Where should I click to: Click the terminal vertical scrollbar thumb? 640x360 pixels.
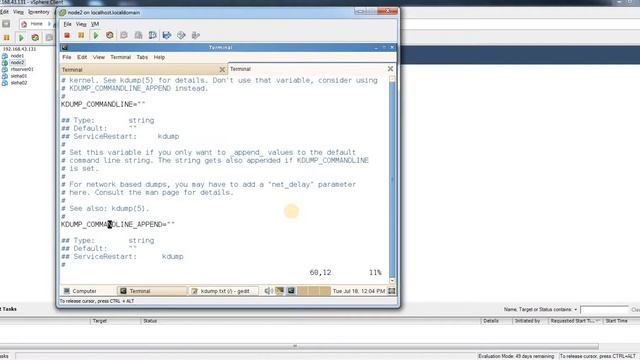[392, 179]
